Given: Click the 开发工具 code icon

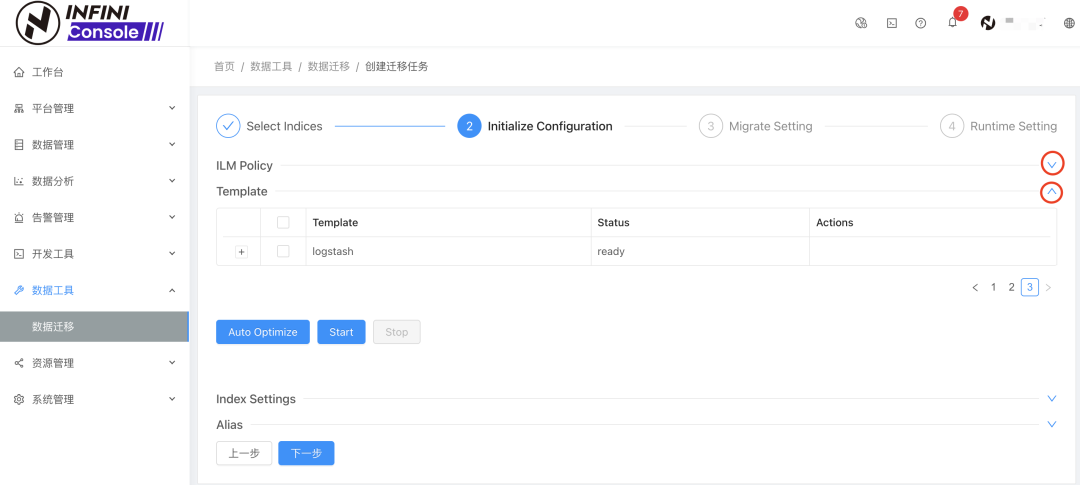Looking at the screenshot, I should click(x=19, y=254).
